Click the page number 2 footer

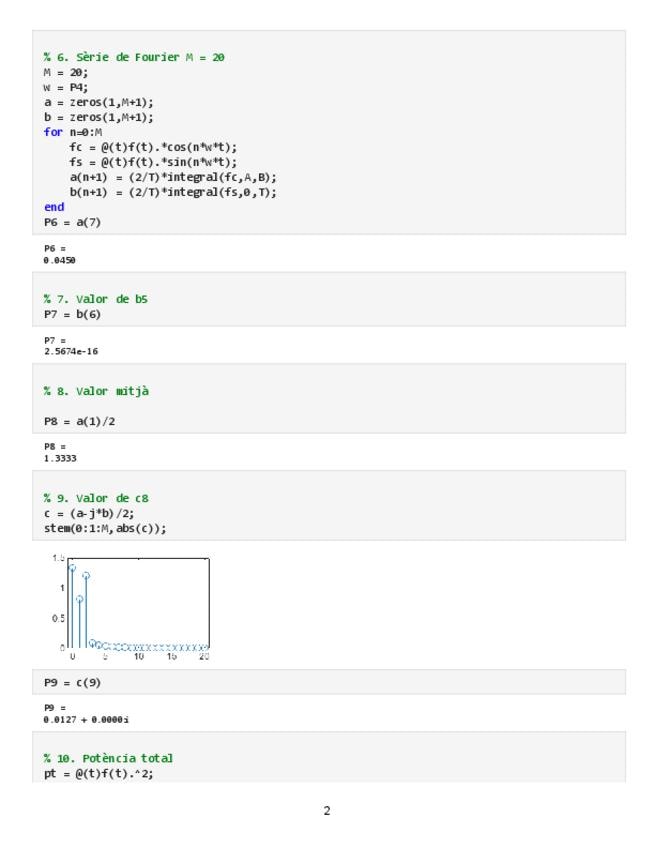[327, 811]
